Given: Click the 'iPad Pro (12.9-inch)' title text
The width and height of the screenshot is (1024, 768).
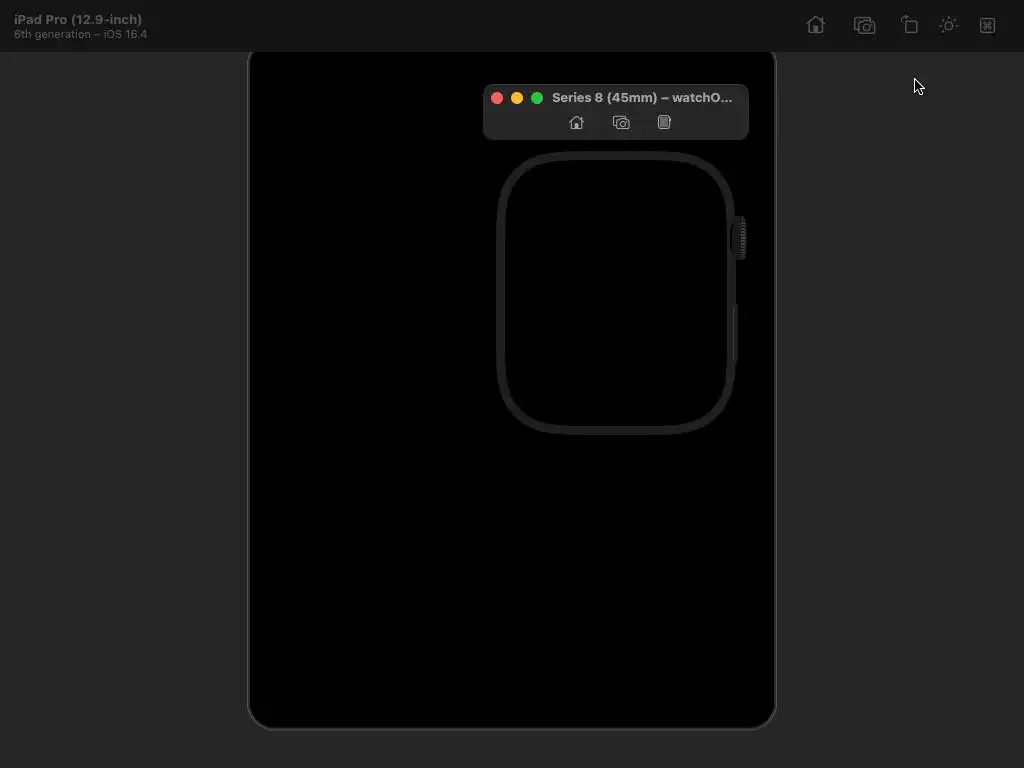Looking at the screenshot, I should tap(78, 20).
